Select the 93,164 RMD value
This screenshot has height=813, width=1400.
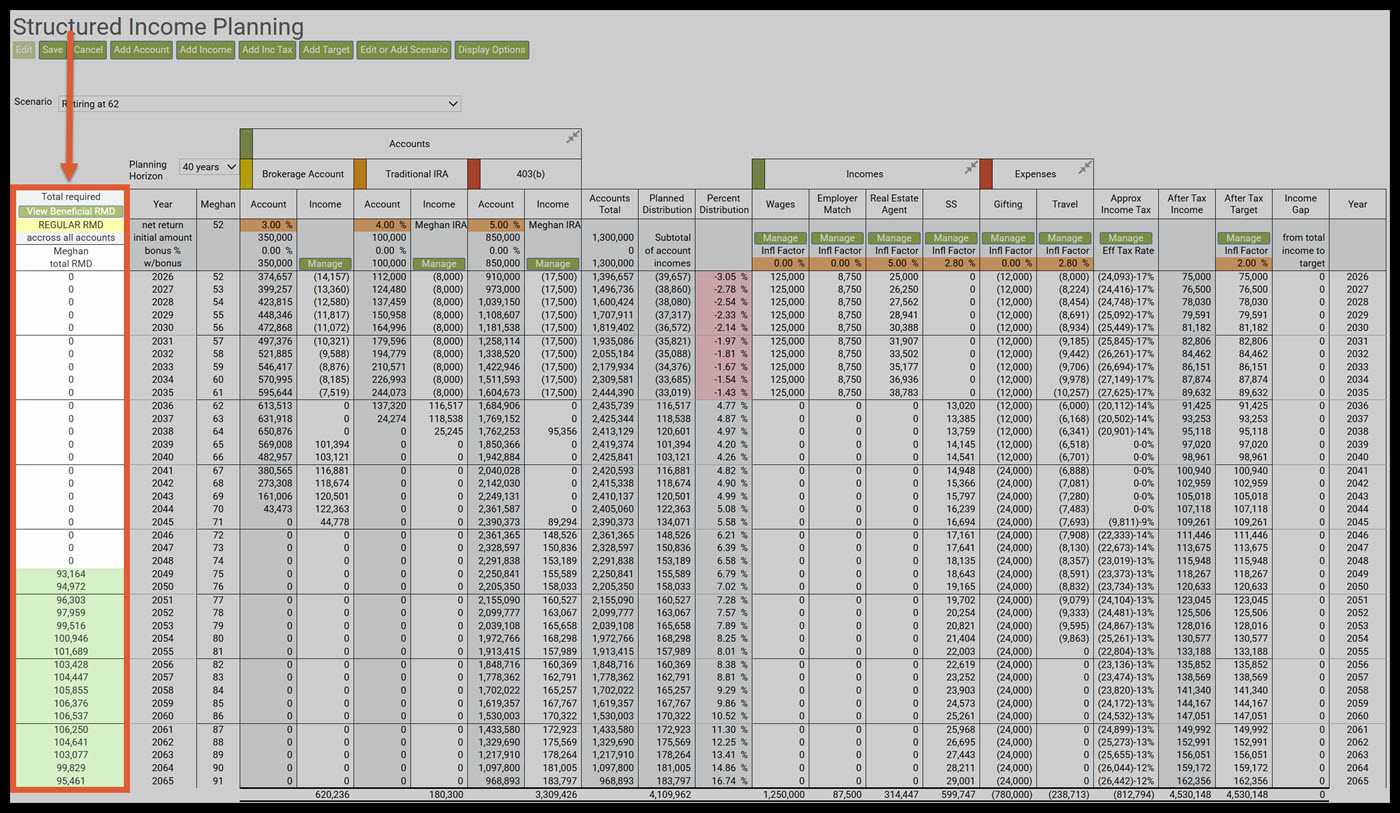(71, 574)
